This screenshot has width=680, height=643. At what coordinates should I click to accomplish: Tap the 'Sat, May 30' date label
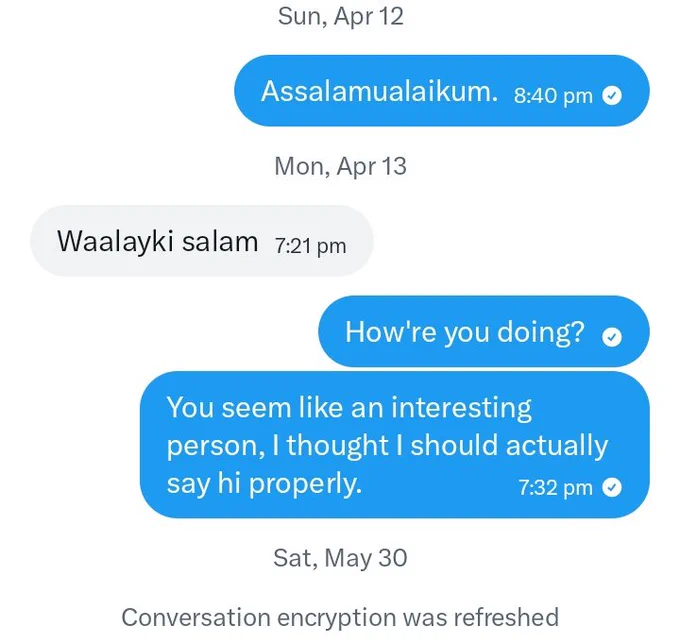coord(340,558)
